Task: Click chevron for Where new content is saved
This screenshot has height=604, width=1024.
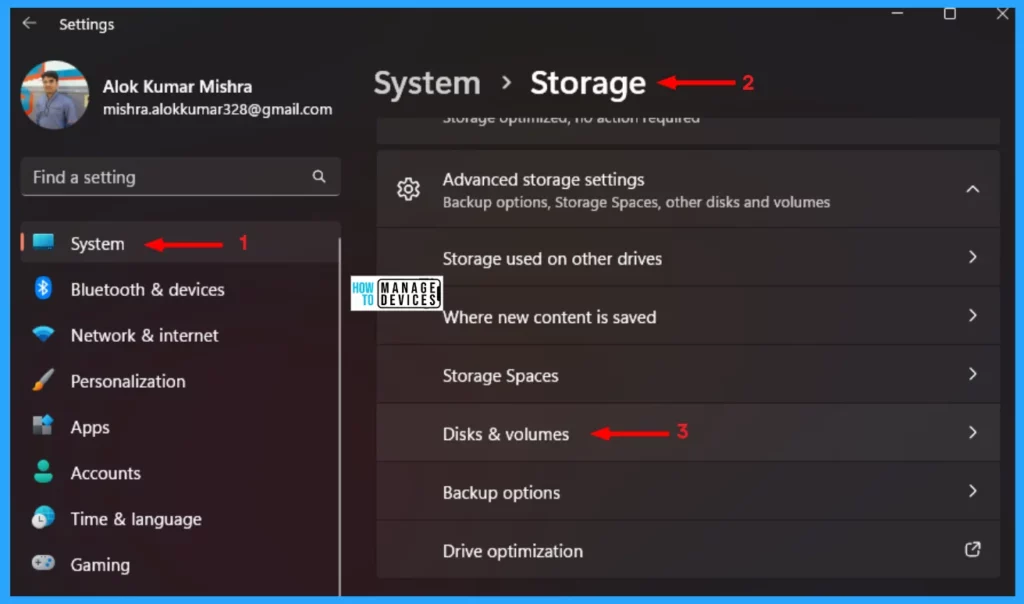Action: click(972, 316)
